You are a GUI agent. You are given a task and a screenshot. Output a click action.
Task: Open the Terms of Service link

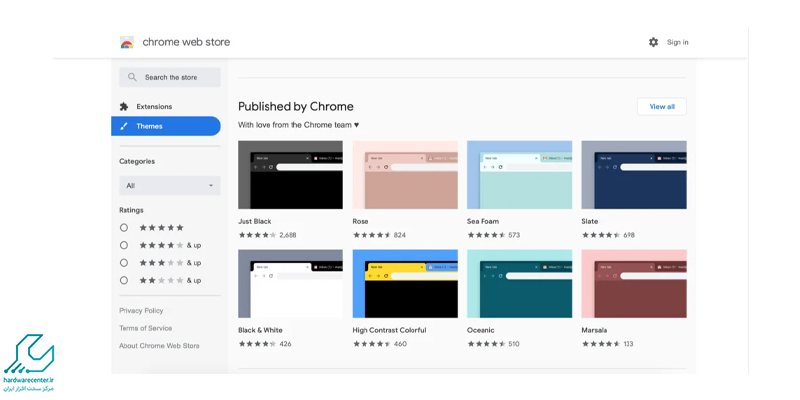pyautogui.click(x=145, y=328)
